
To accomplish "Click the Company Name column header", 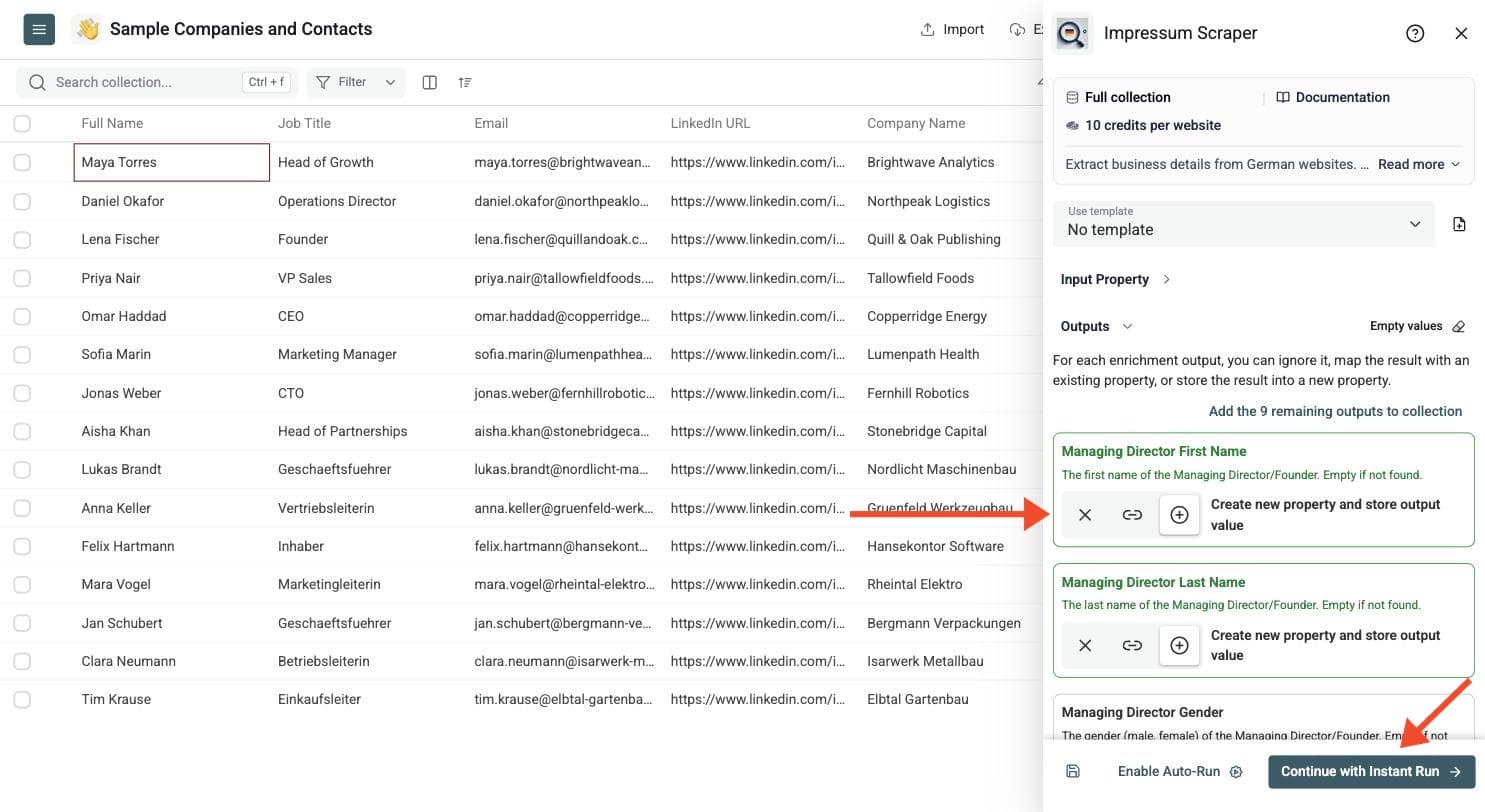I will pyautogui.click(x=916, y=123).
